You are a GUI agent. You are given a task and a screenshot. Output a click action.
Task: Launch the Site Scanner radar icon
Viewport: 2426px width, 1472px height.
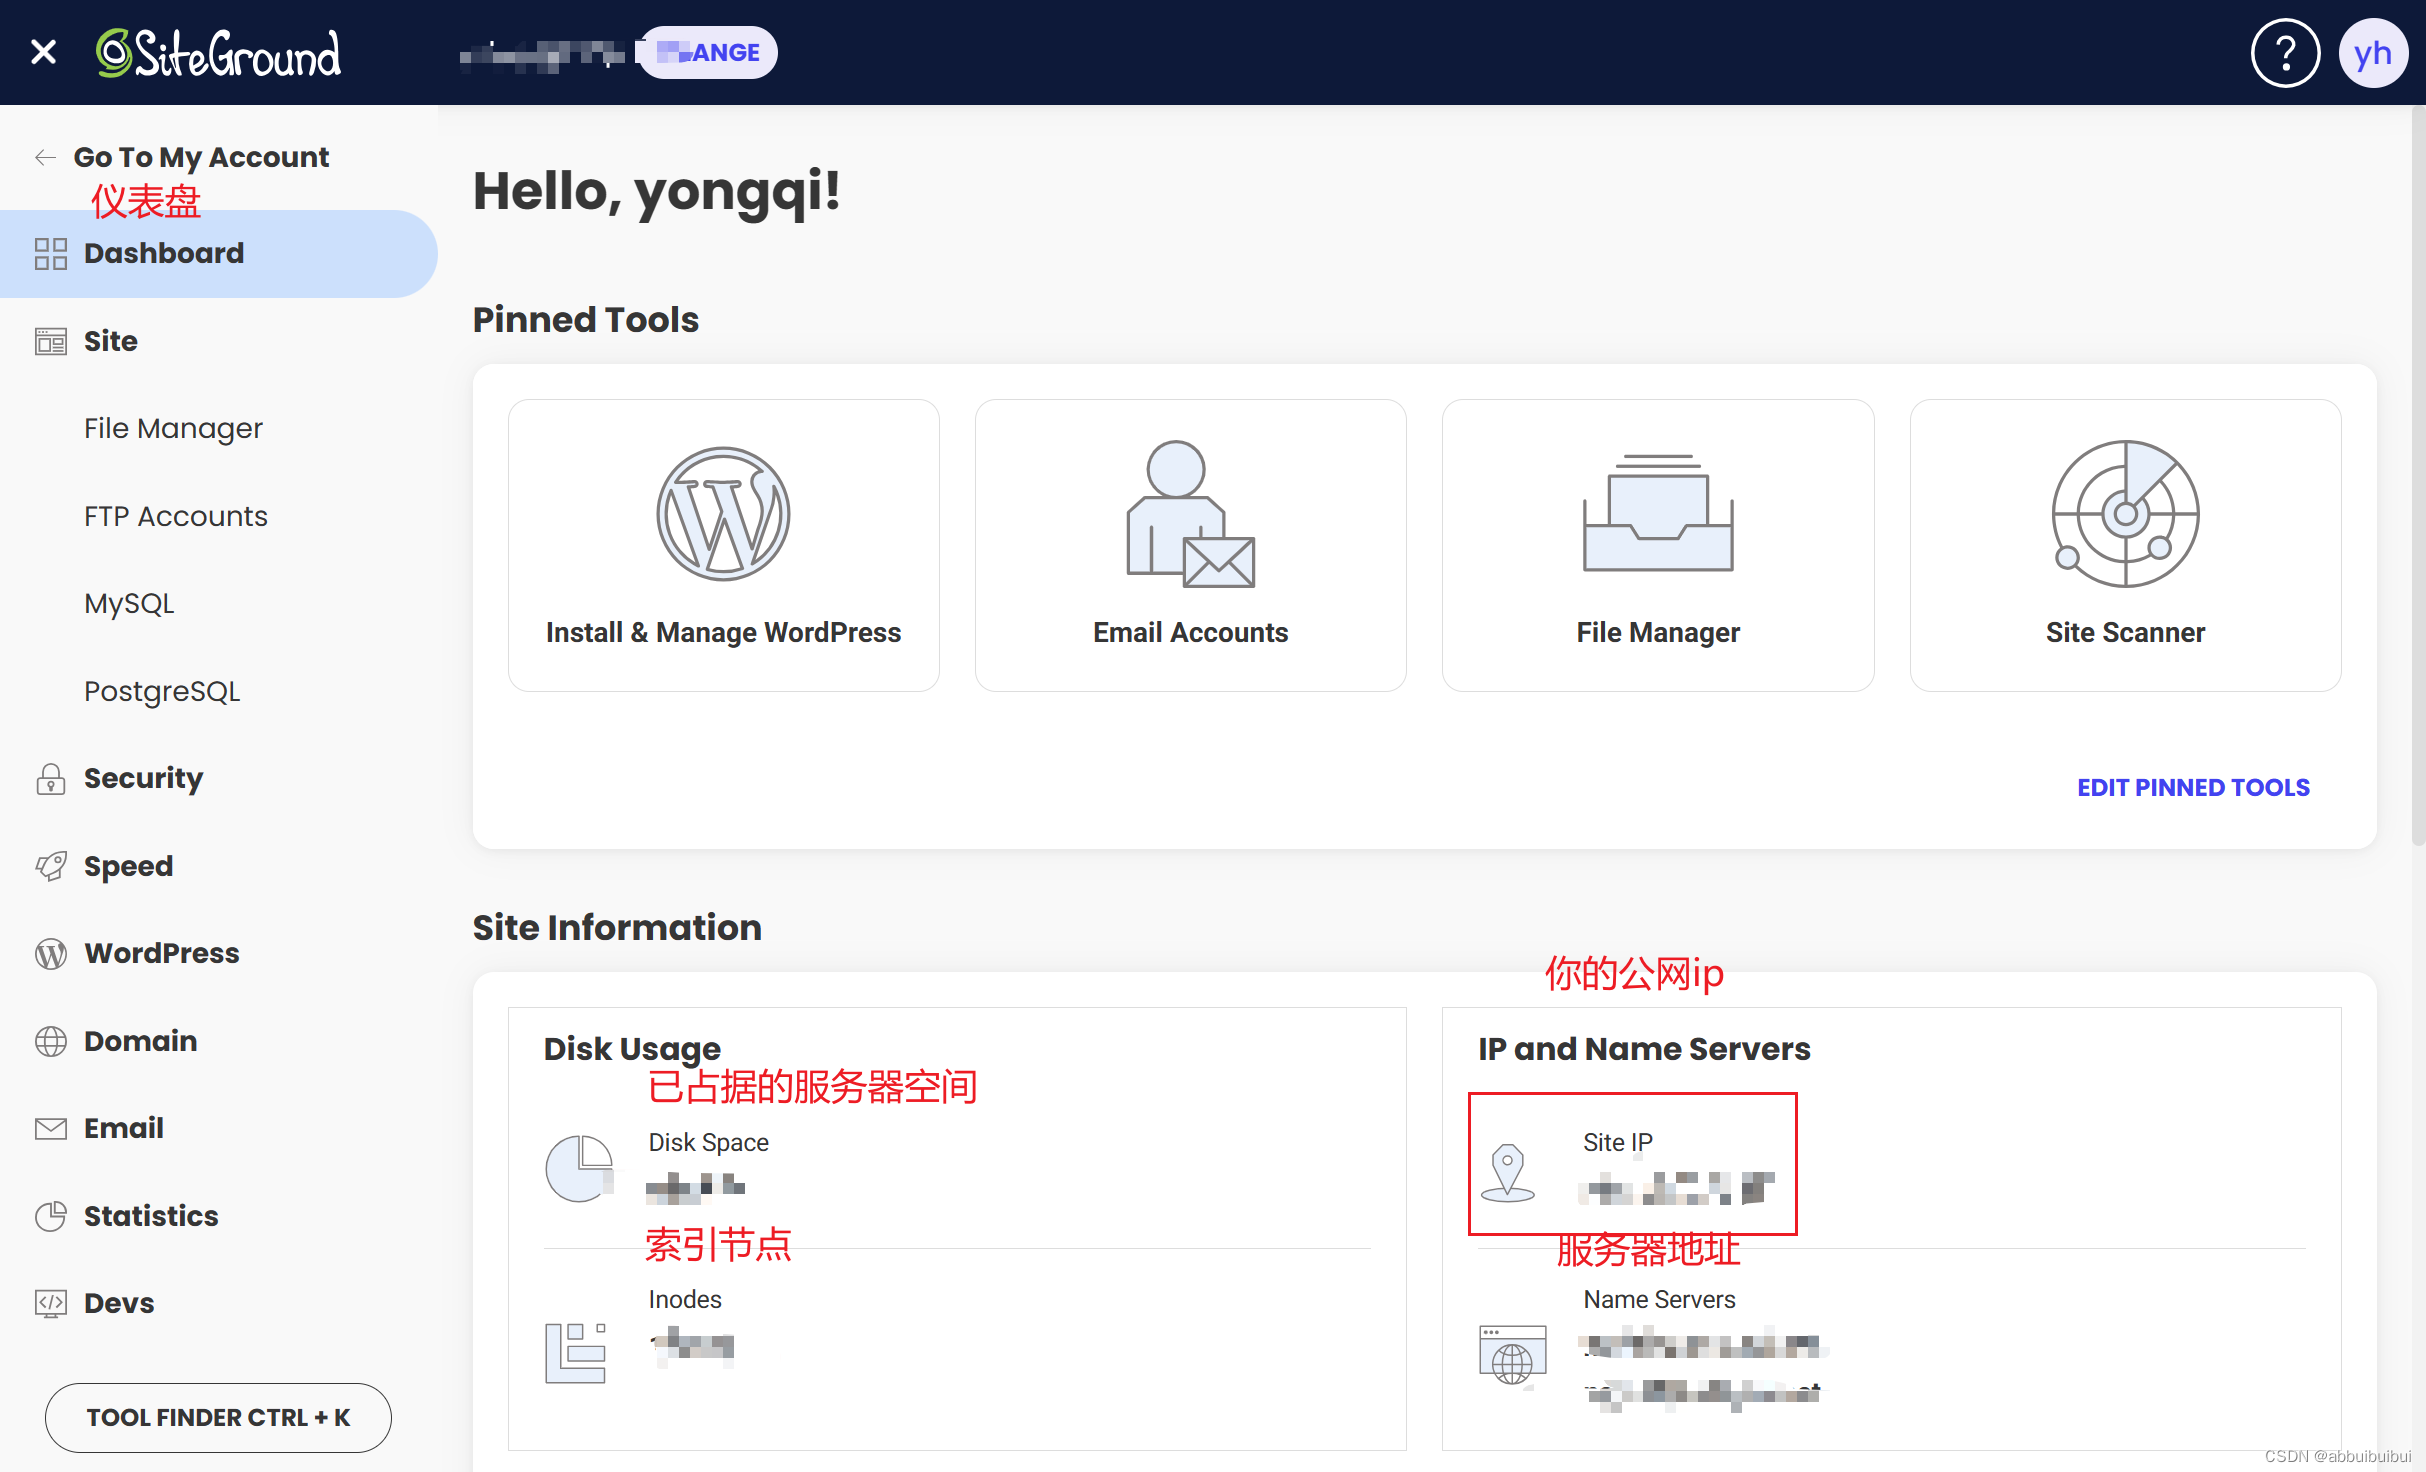point(2125,514)
